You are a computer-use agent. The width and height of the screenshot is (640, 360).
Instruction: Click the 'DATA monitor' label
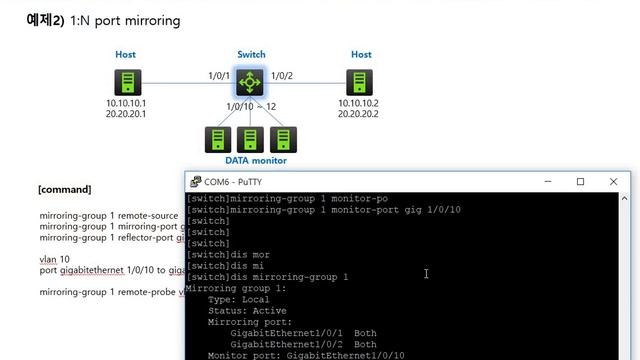pyautogui.click(x=256, y=161)
